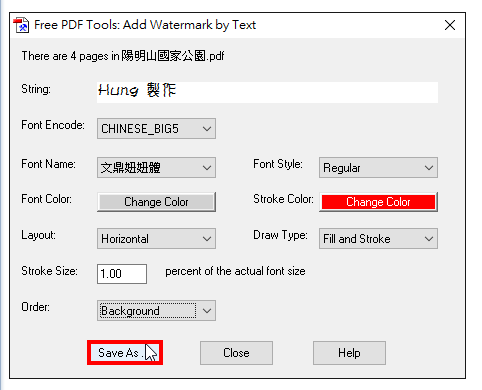Click the String watermark text field
This screenshot has width=482, height=390.
(x=267, y=92)
